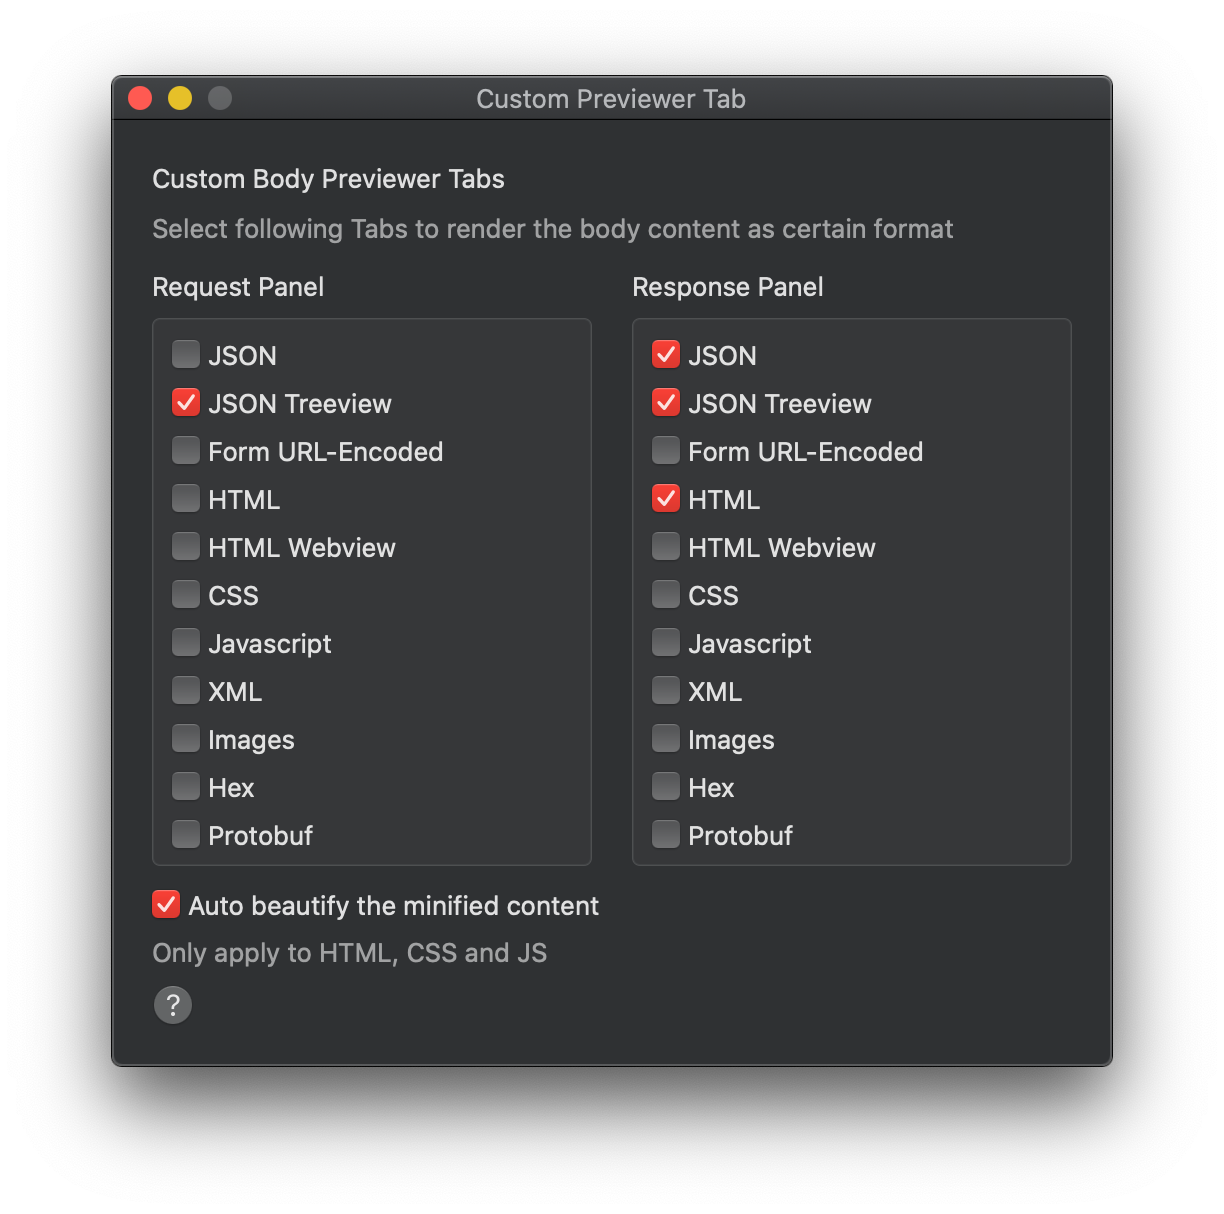Enable Javascript preview in the Request Panel
The height and width of the screenshot is (1214, 1224).
(x=186, y=642)
